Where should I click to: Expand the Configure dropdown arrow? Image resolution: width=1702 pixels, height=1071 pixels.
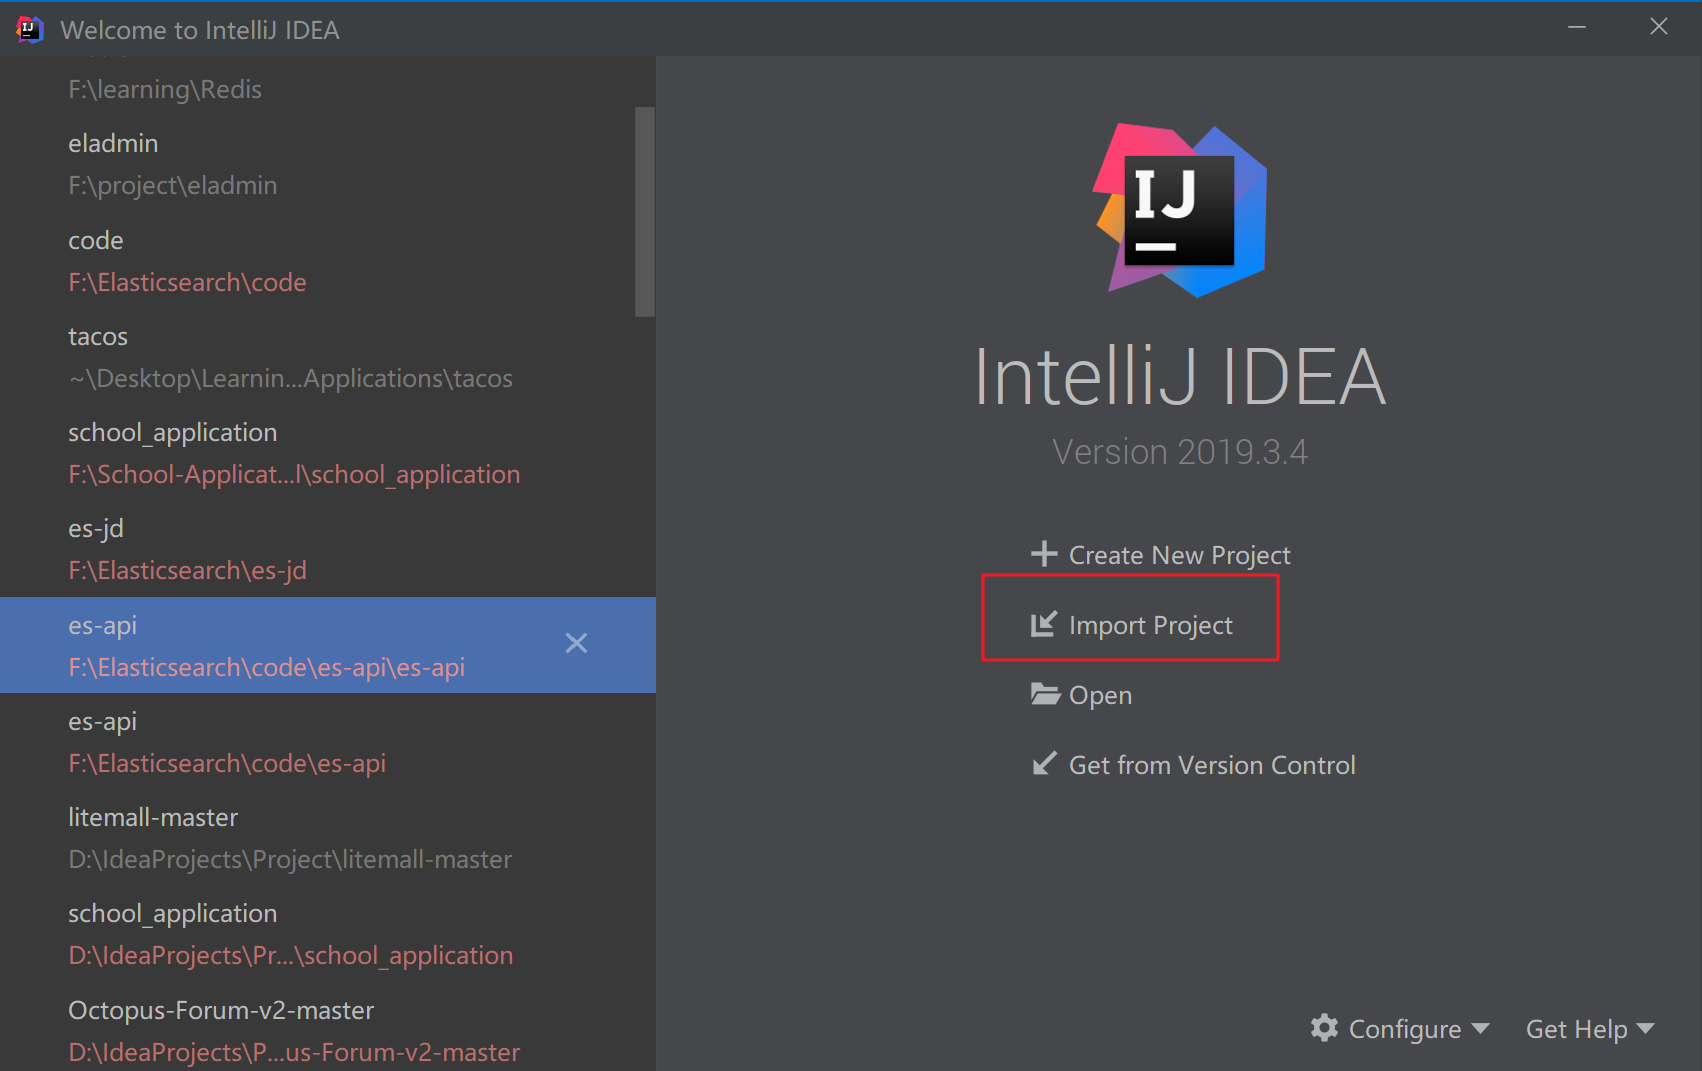point(1481,1028)
